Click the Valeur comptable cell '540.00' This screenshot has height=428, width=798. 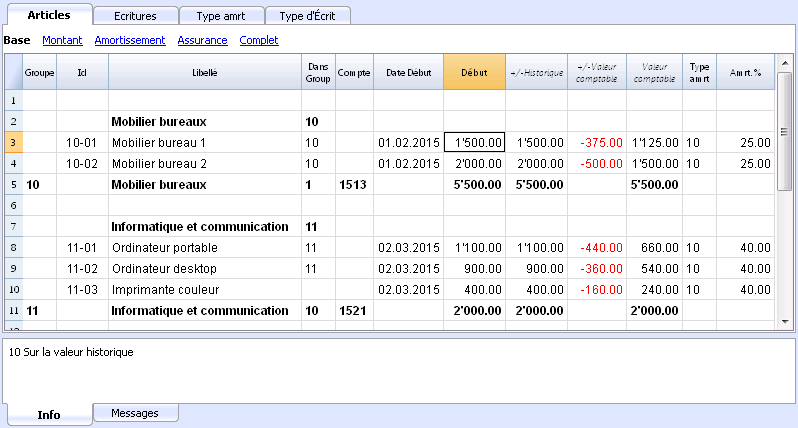coord(654,268)
